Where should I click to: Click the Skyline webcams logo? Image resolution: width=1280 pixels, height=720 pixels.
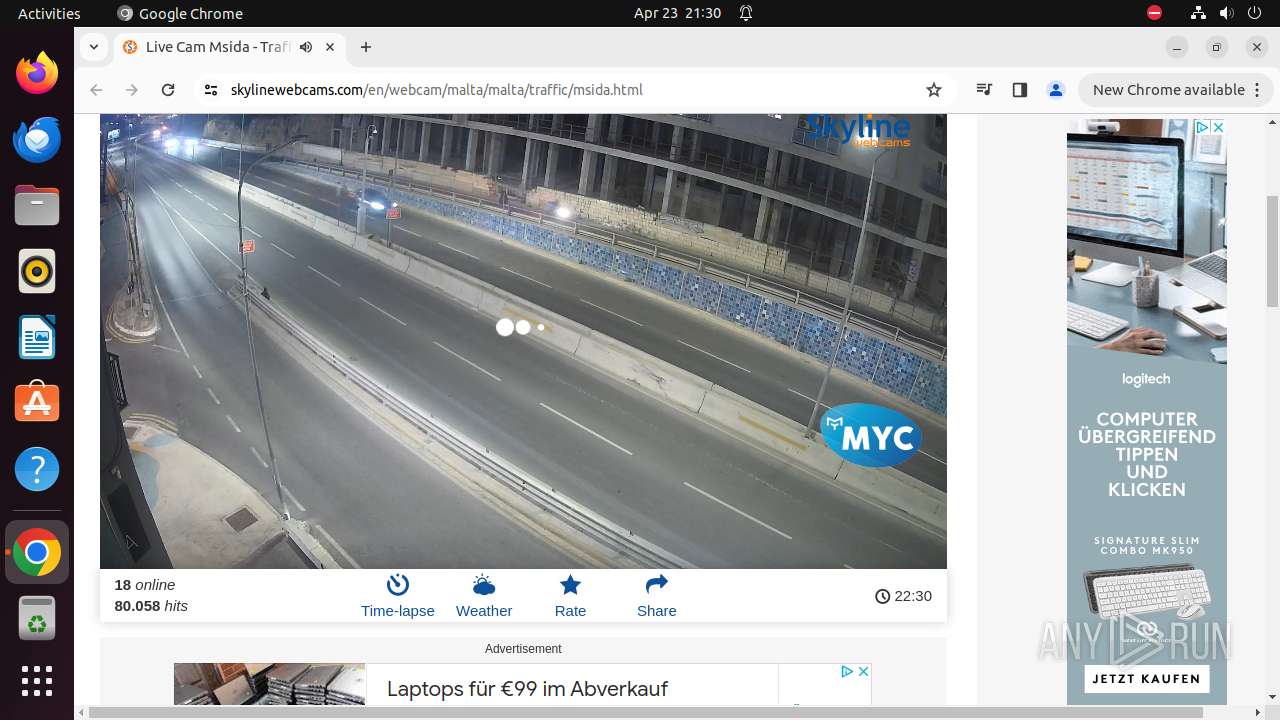pos(859,130)
